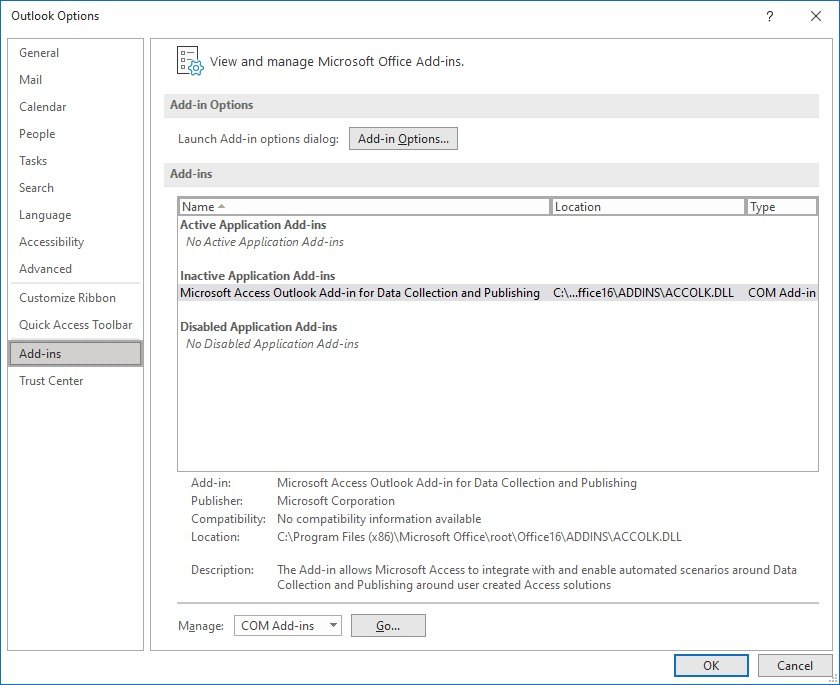Image resolution: width=840 pixels, height=685 pixels.
Task: Click the Go... button
Action: 388,626
